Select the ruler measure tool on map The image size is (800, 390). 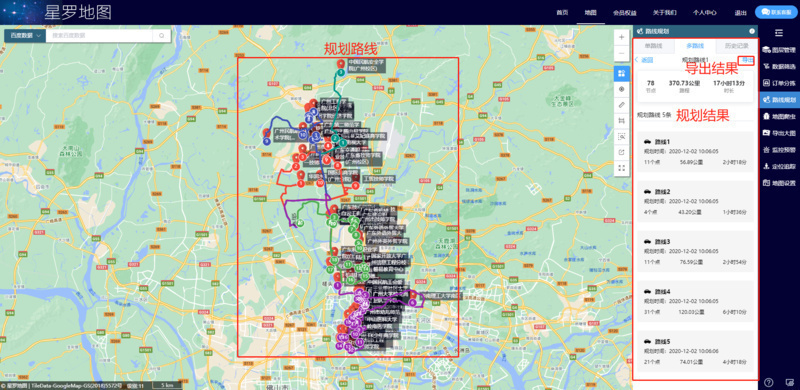(621, 105)
